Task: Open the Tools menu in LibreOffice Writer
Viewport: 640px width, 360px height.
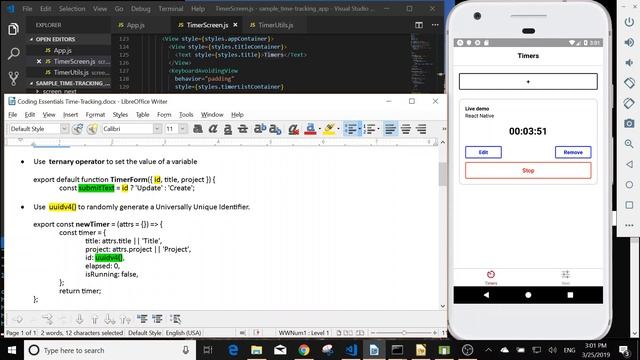Action: [186, 115]
